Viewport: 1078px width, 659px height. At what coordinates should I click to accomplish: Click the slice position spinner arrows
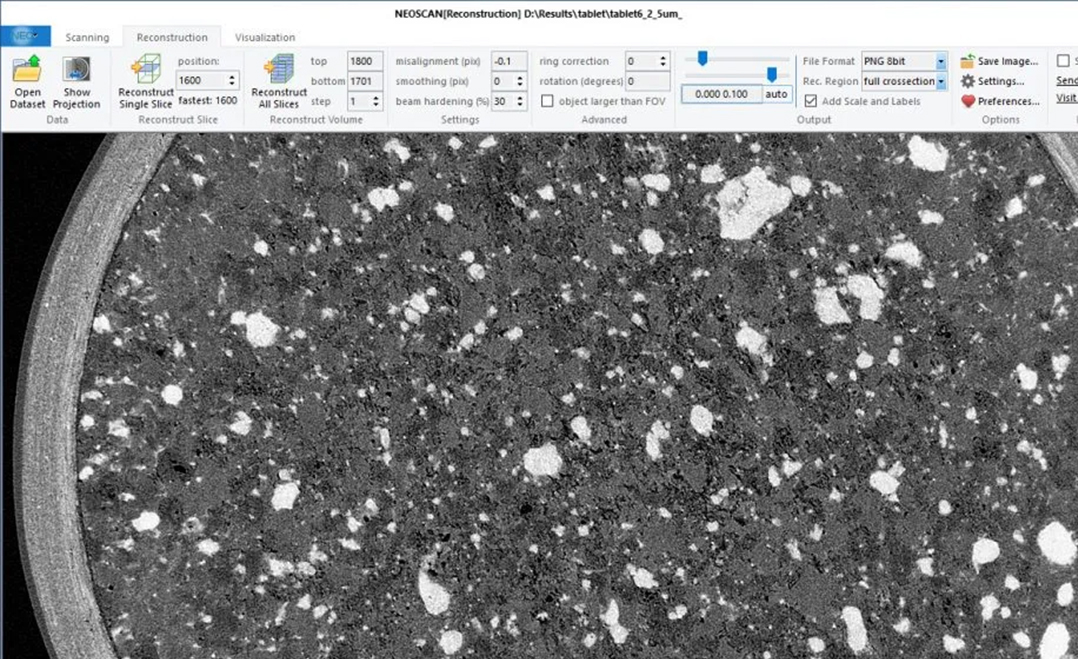tap(232, 80)
